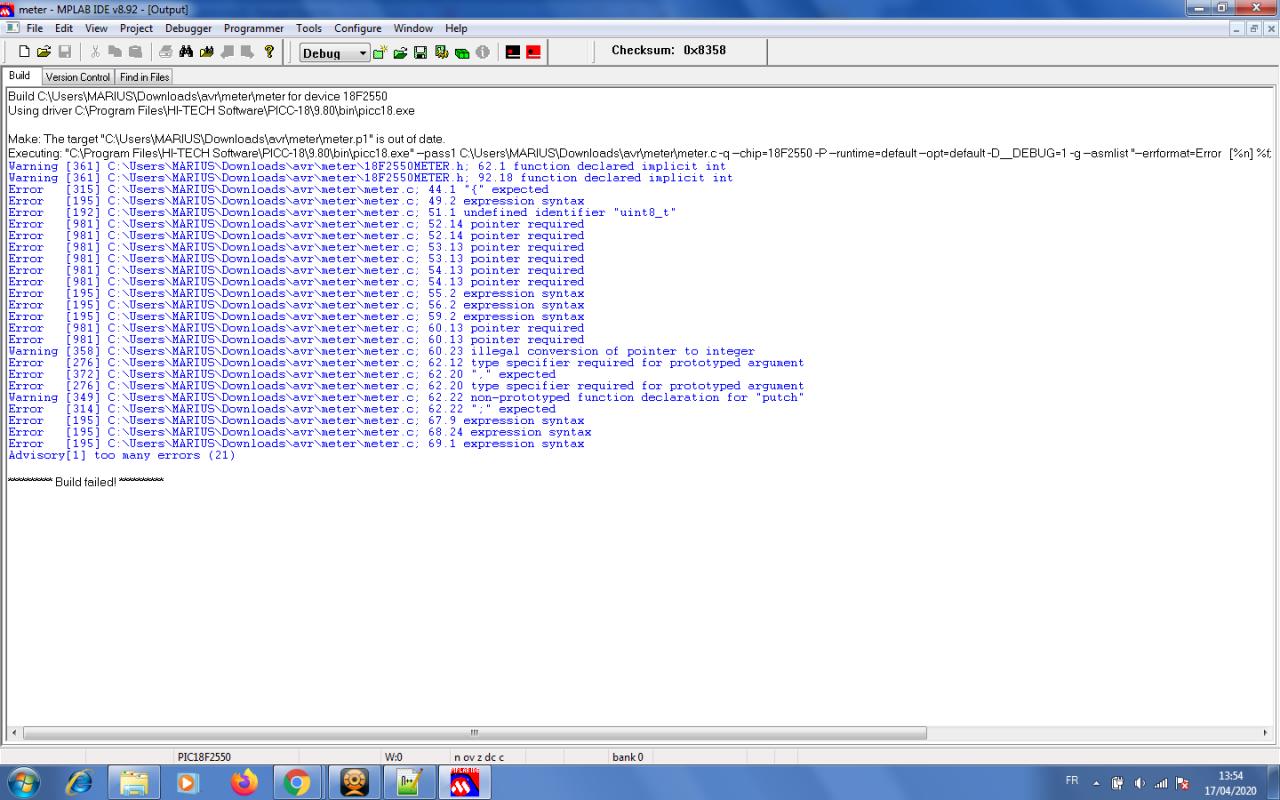Open the Debug build configuration dropdown
Viewport: 1280px width, 800px height.
pos(335,53)
